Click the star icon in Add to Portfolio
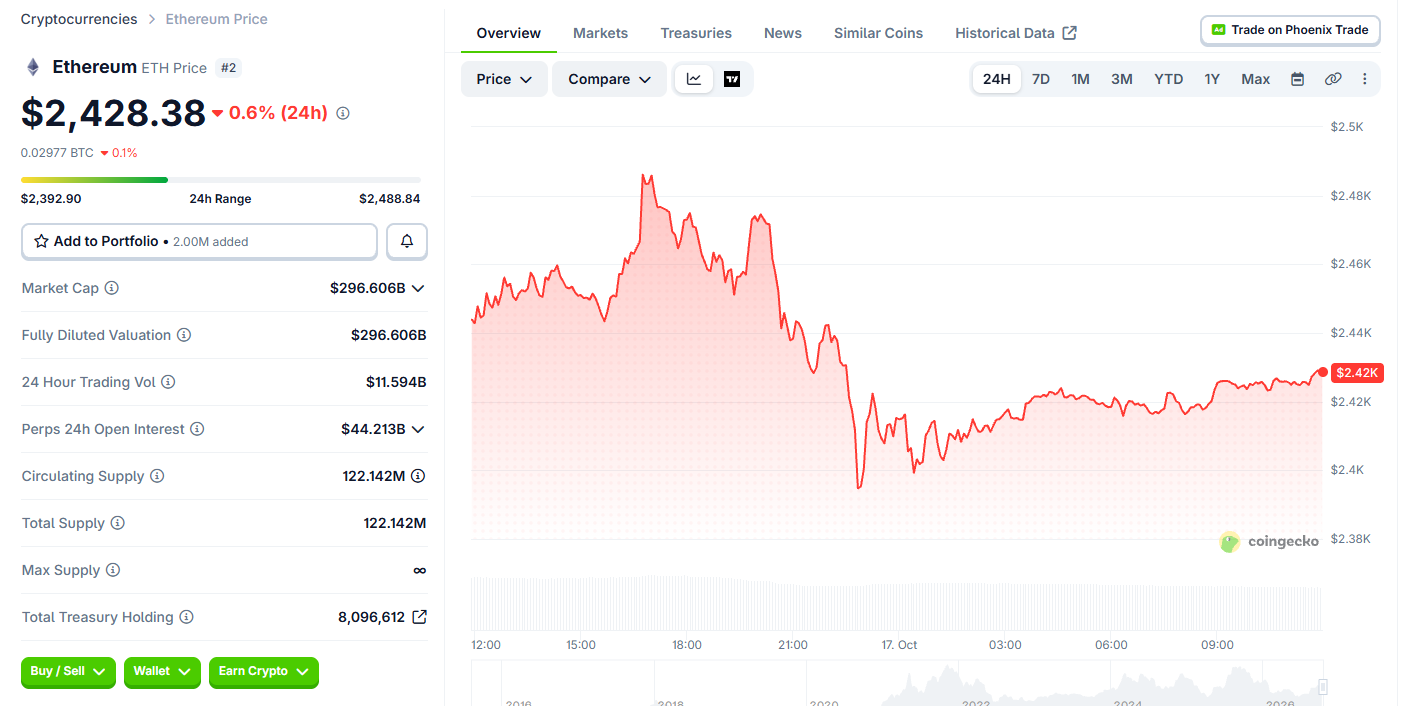 coord(41,241)
